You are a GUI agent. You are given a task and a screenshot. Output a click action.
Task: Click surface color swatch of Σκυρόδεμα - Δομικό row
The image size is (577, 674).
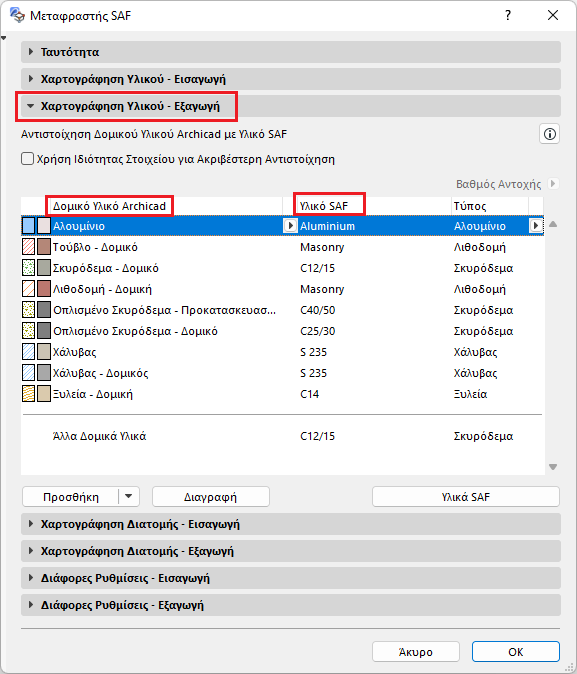(x=44, y=268)
